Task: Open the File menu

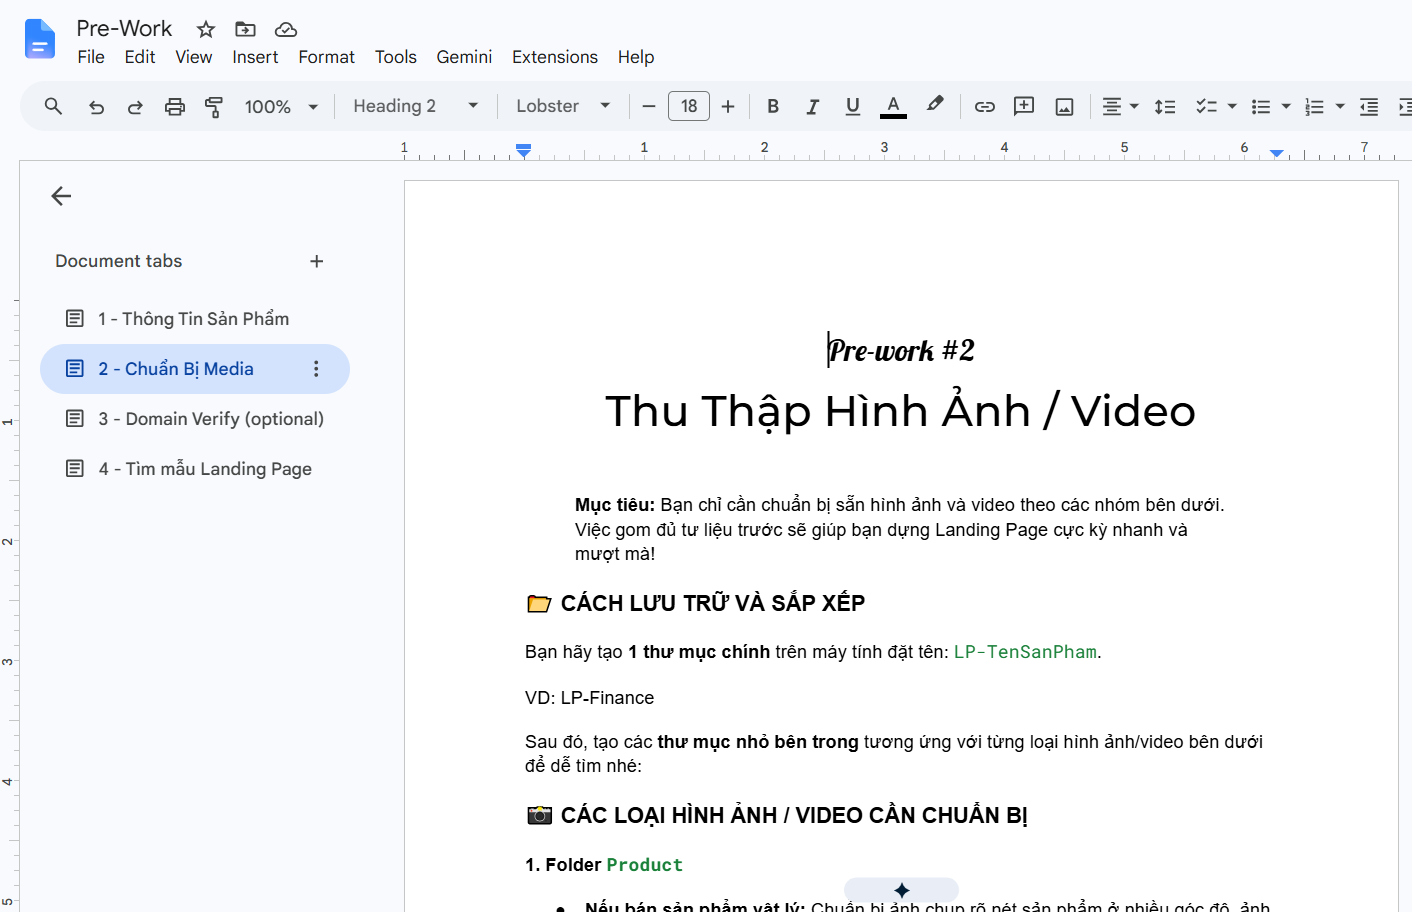Action: (x=91, y=57)
